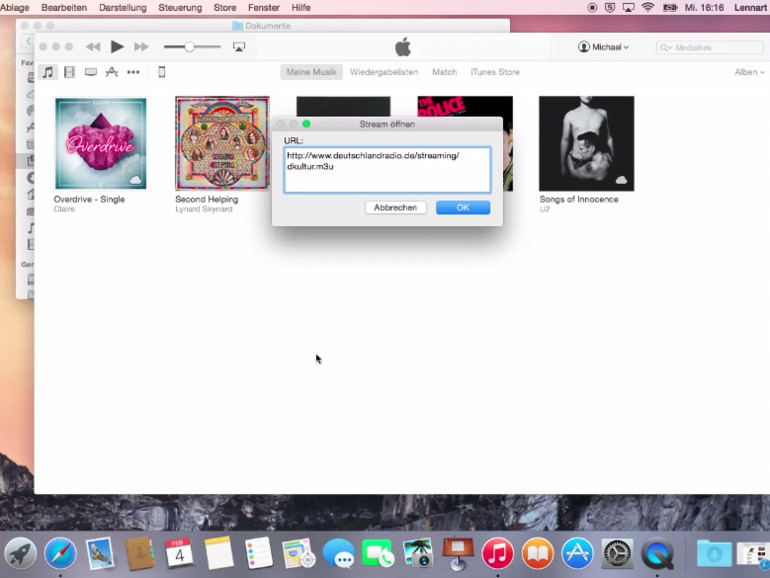Open Notes from the Dock
The width and height of the screenshot is (770, 578).
(x=219, y=553)
